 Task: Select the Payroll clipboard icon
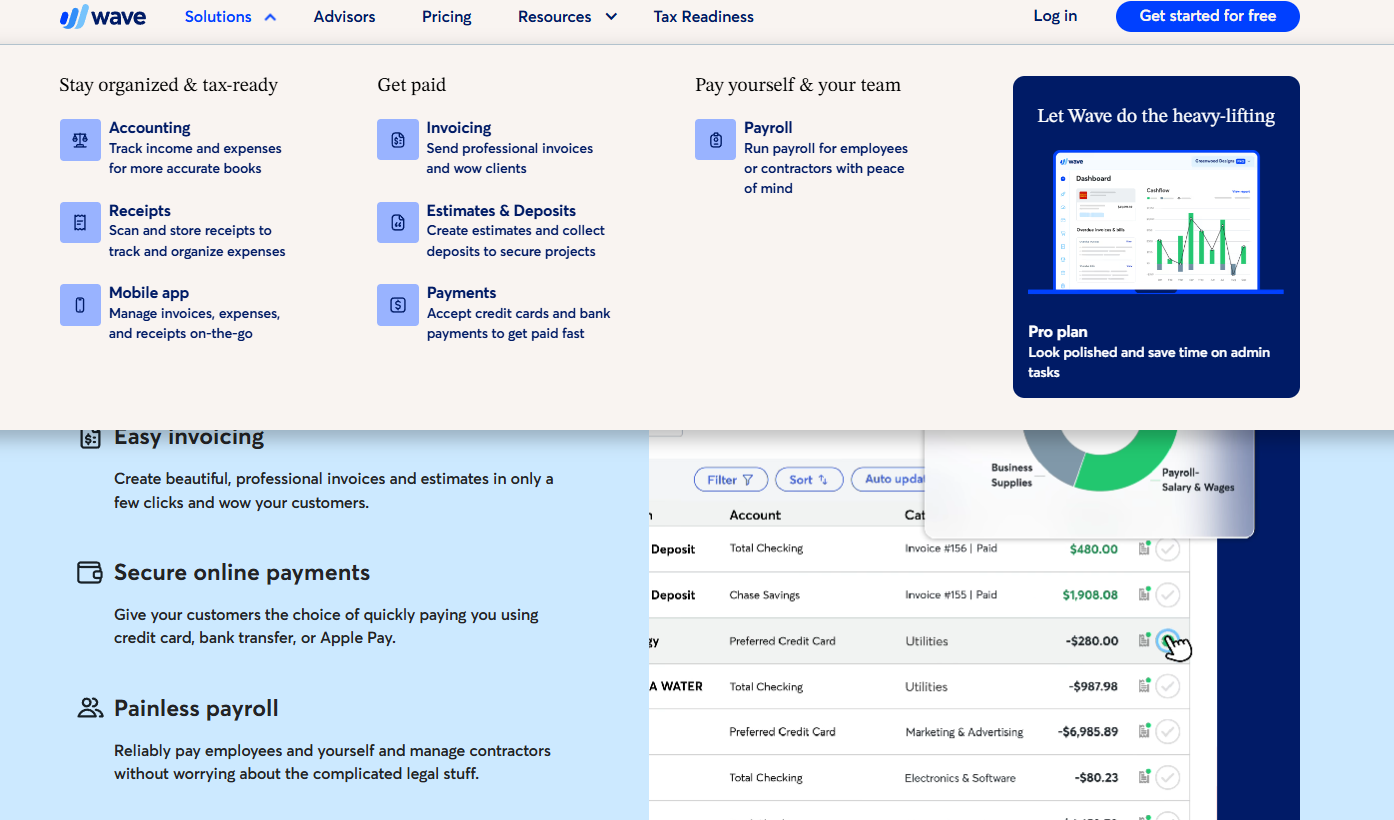[x=714, y=140]
